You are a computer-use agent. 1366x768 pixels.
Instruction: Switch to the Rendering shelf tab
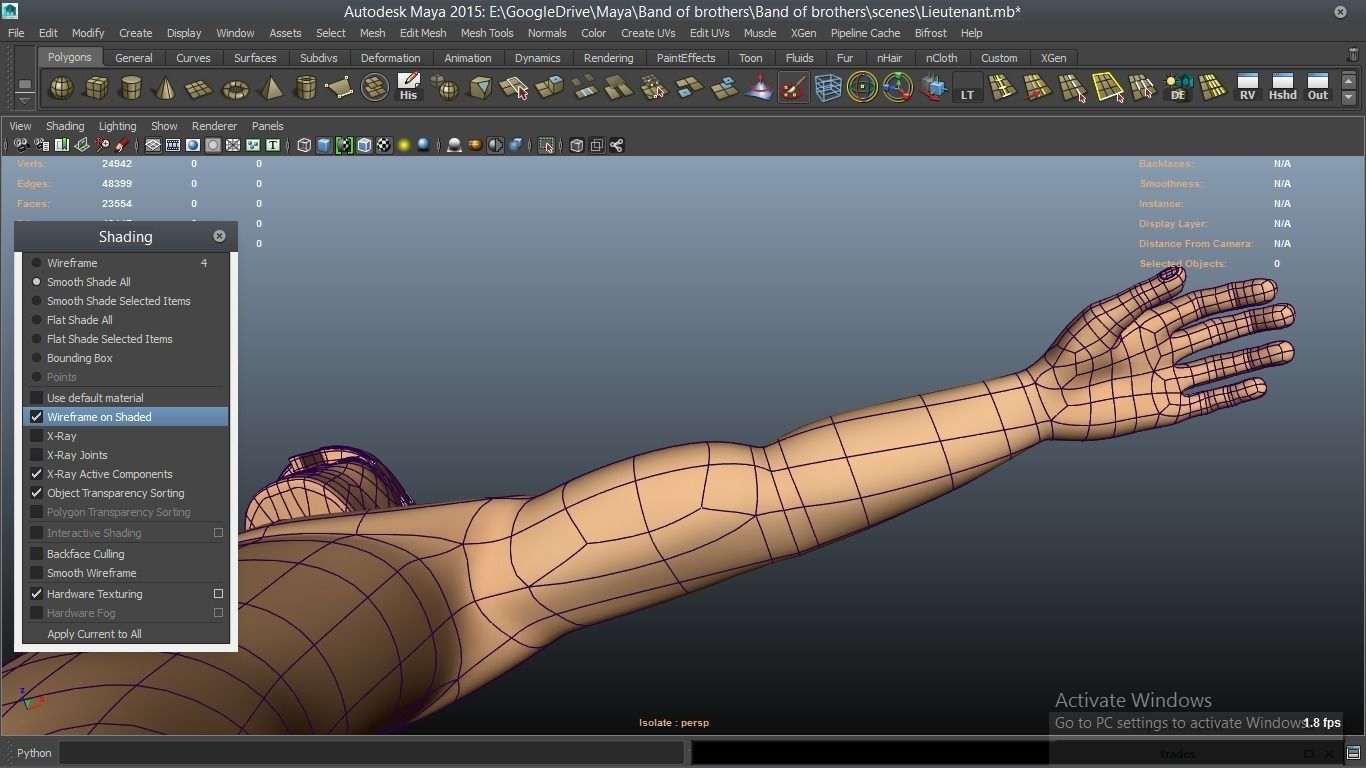point(608,58)
